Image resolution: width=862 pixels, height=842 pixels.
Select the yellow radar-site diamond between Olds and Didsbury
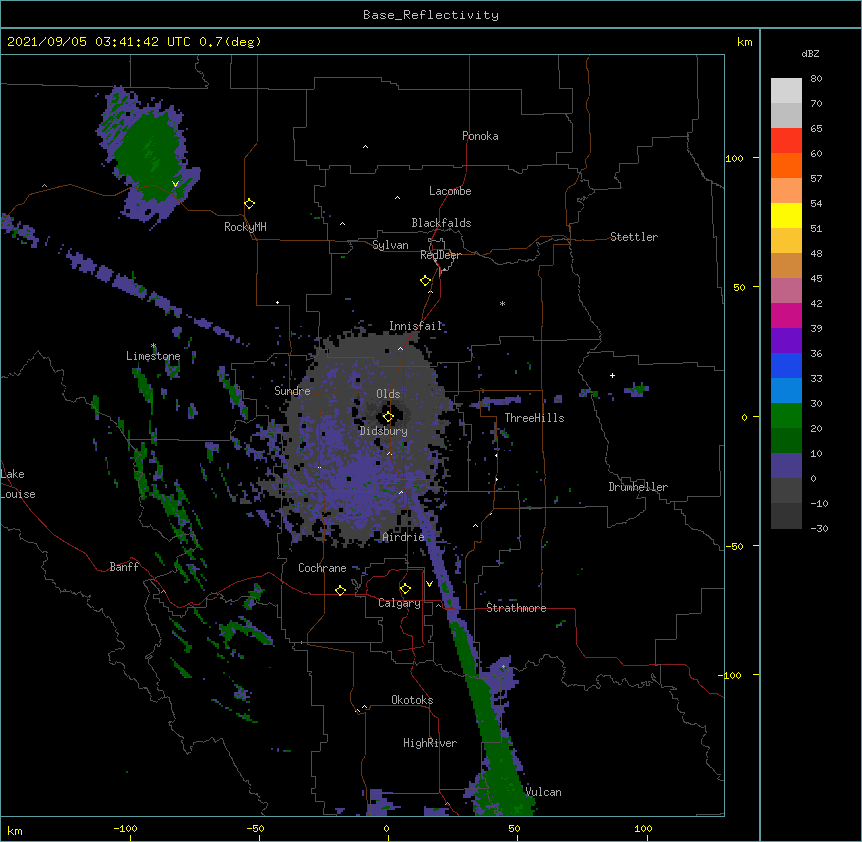pos(388,417)
